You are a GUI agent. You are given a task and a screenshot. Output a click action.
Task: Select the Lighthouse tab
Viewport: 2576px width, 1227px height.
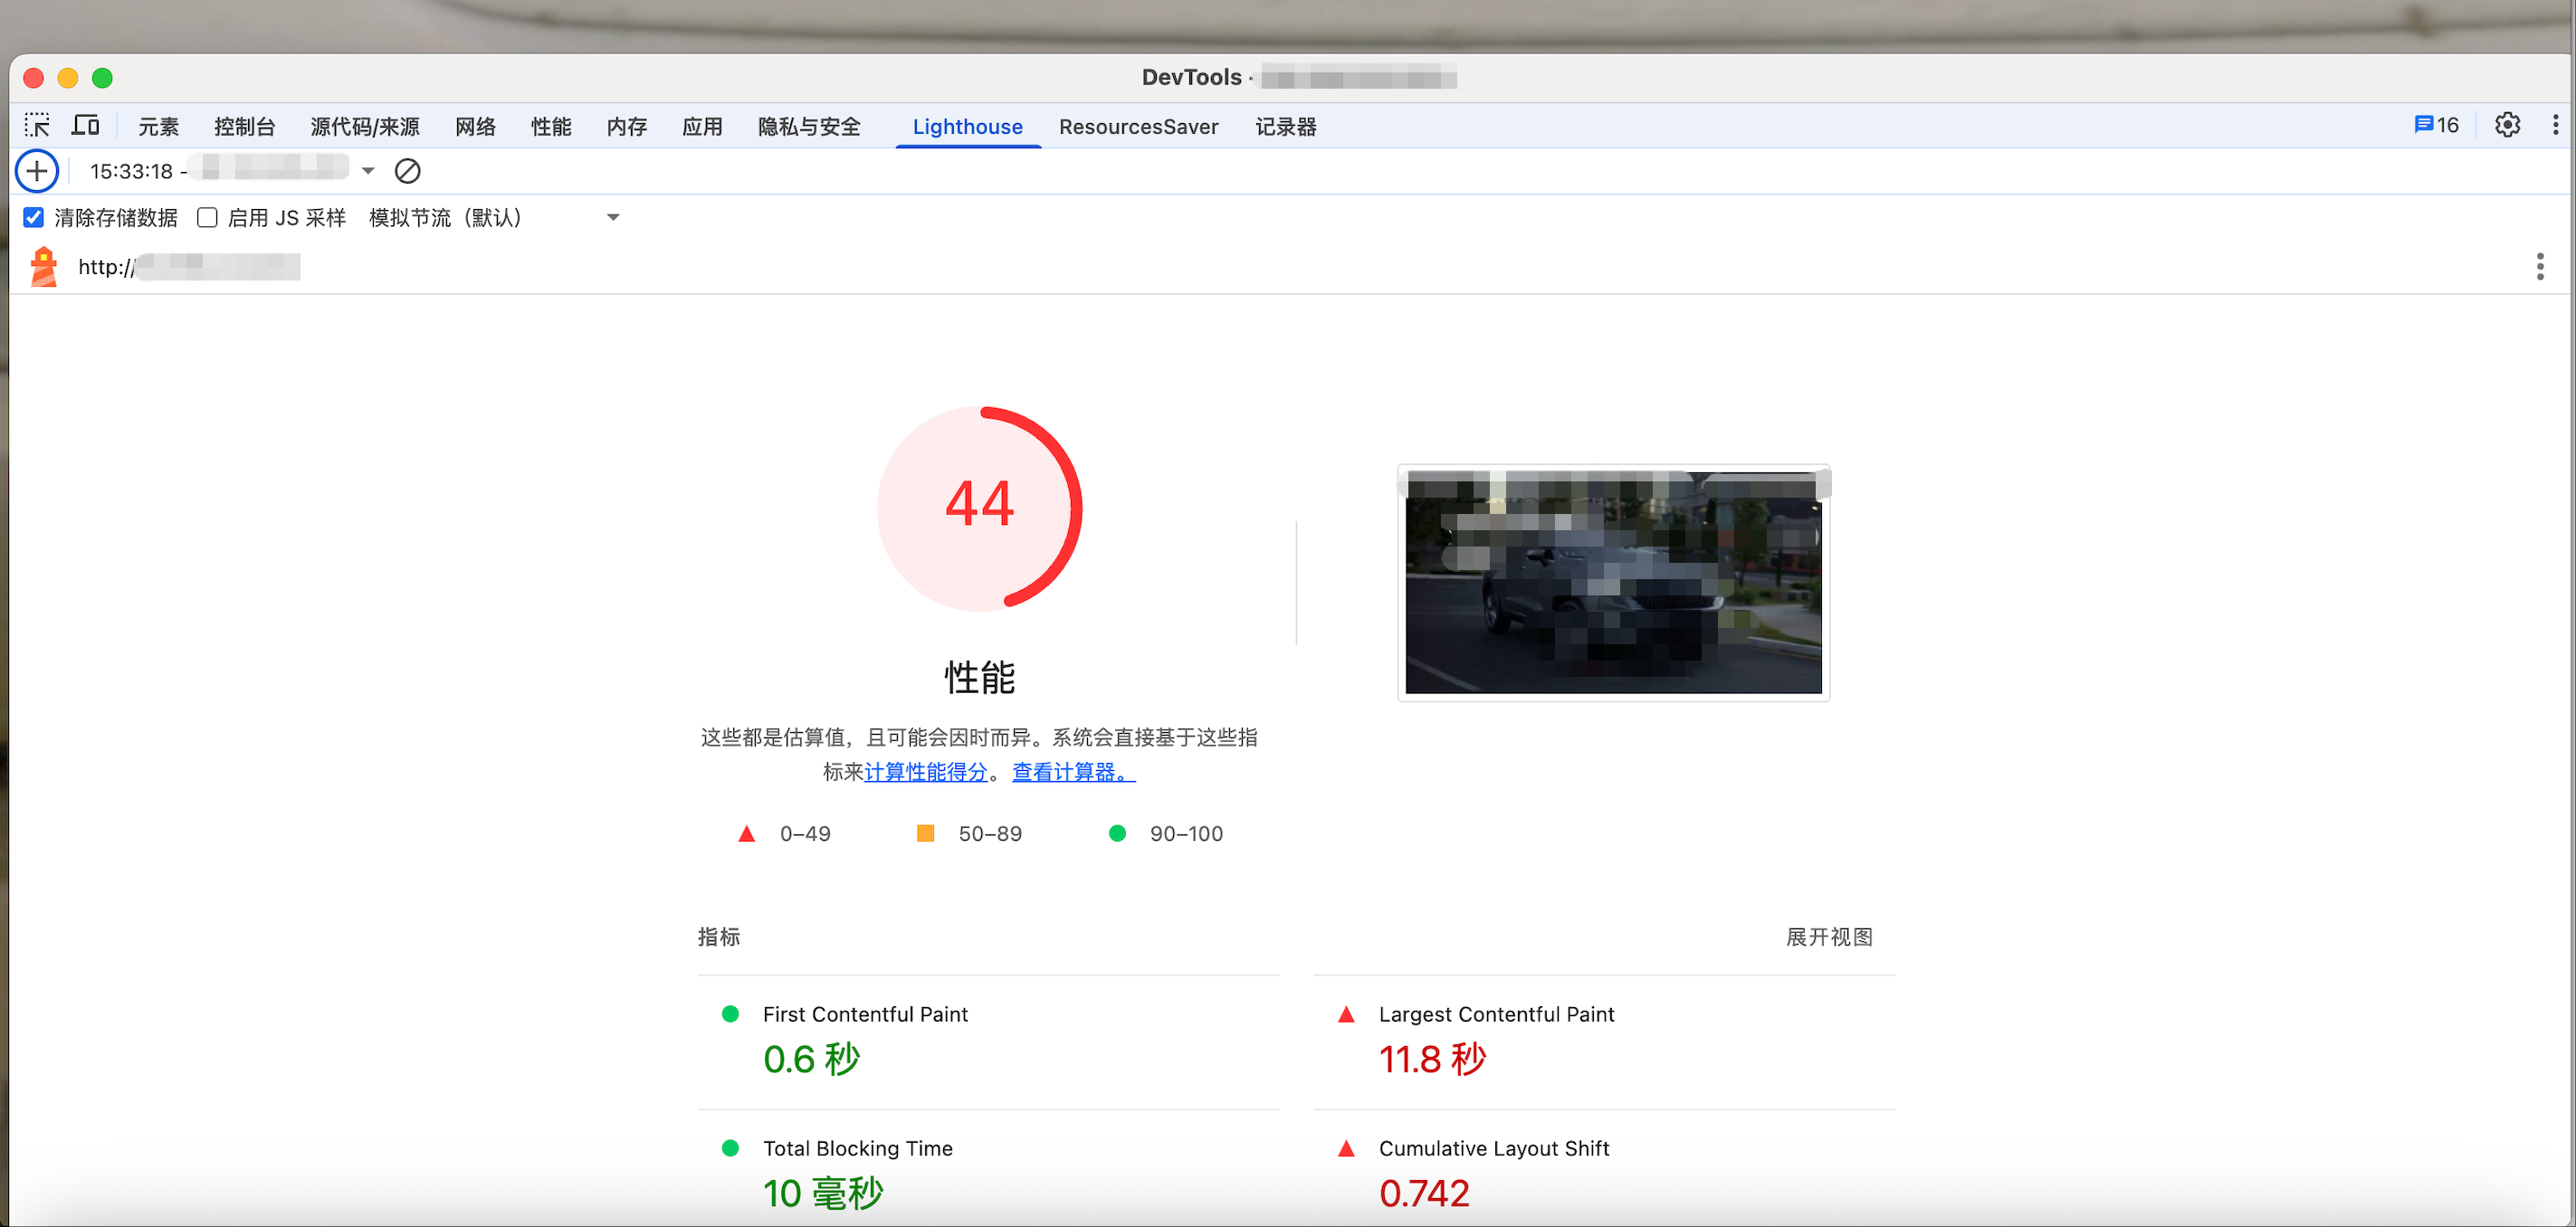[967, 126]
